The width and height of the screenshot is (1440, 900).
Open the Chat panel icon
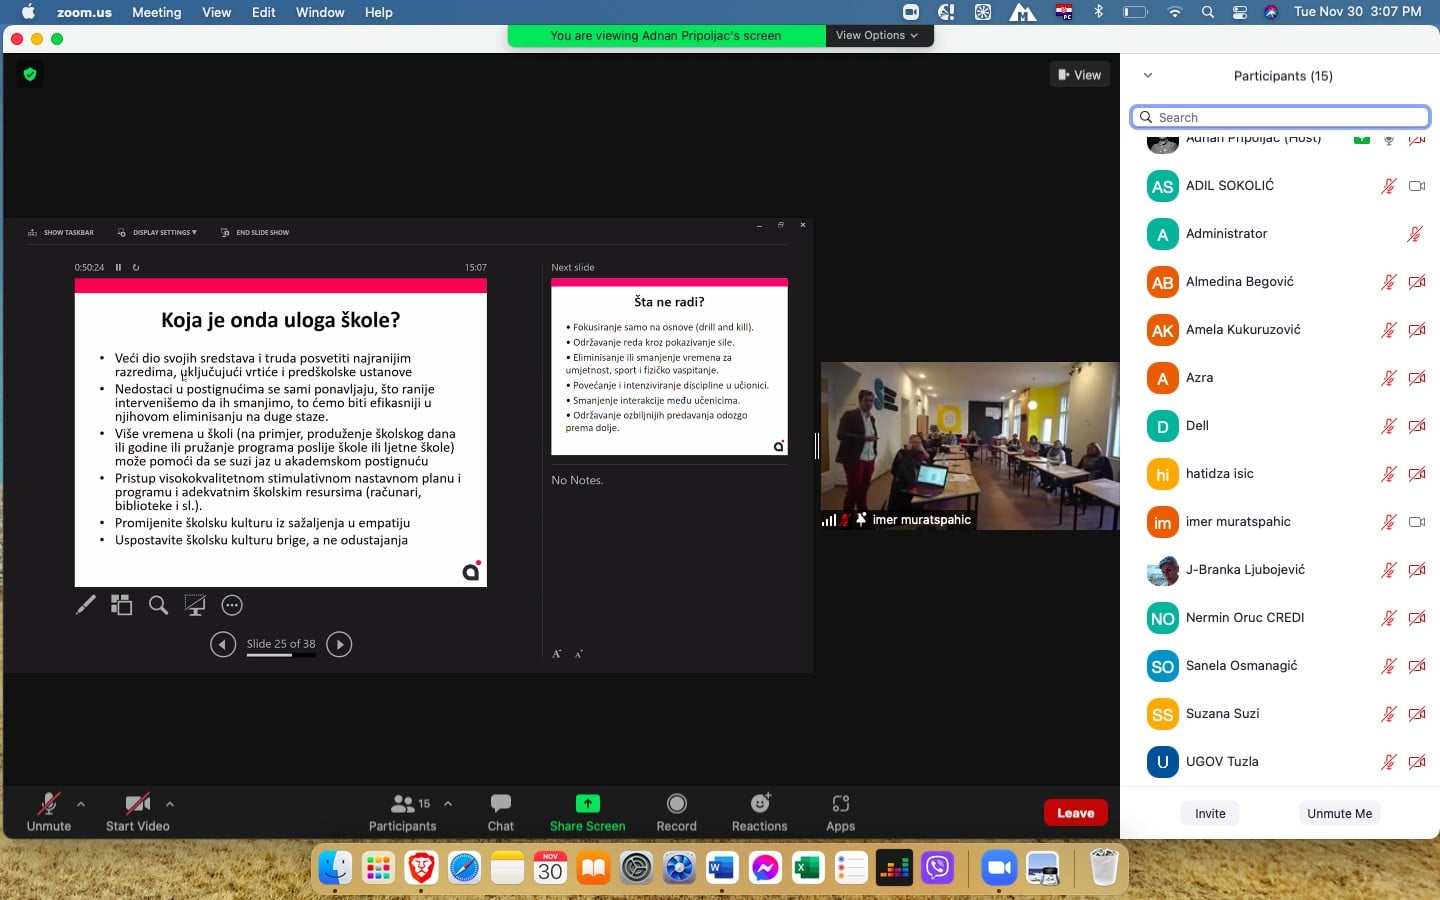pos(500,804)
